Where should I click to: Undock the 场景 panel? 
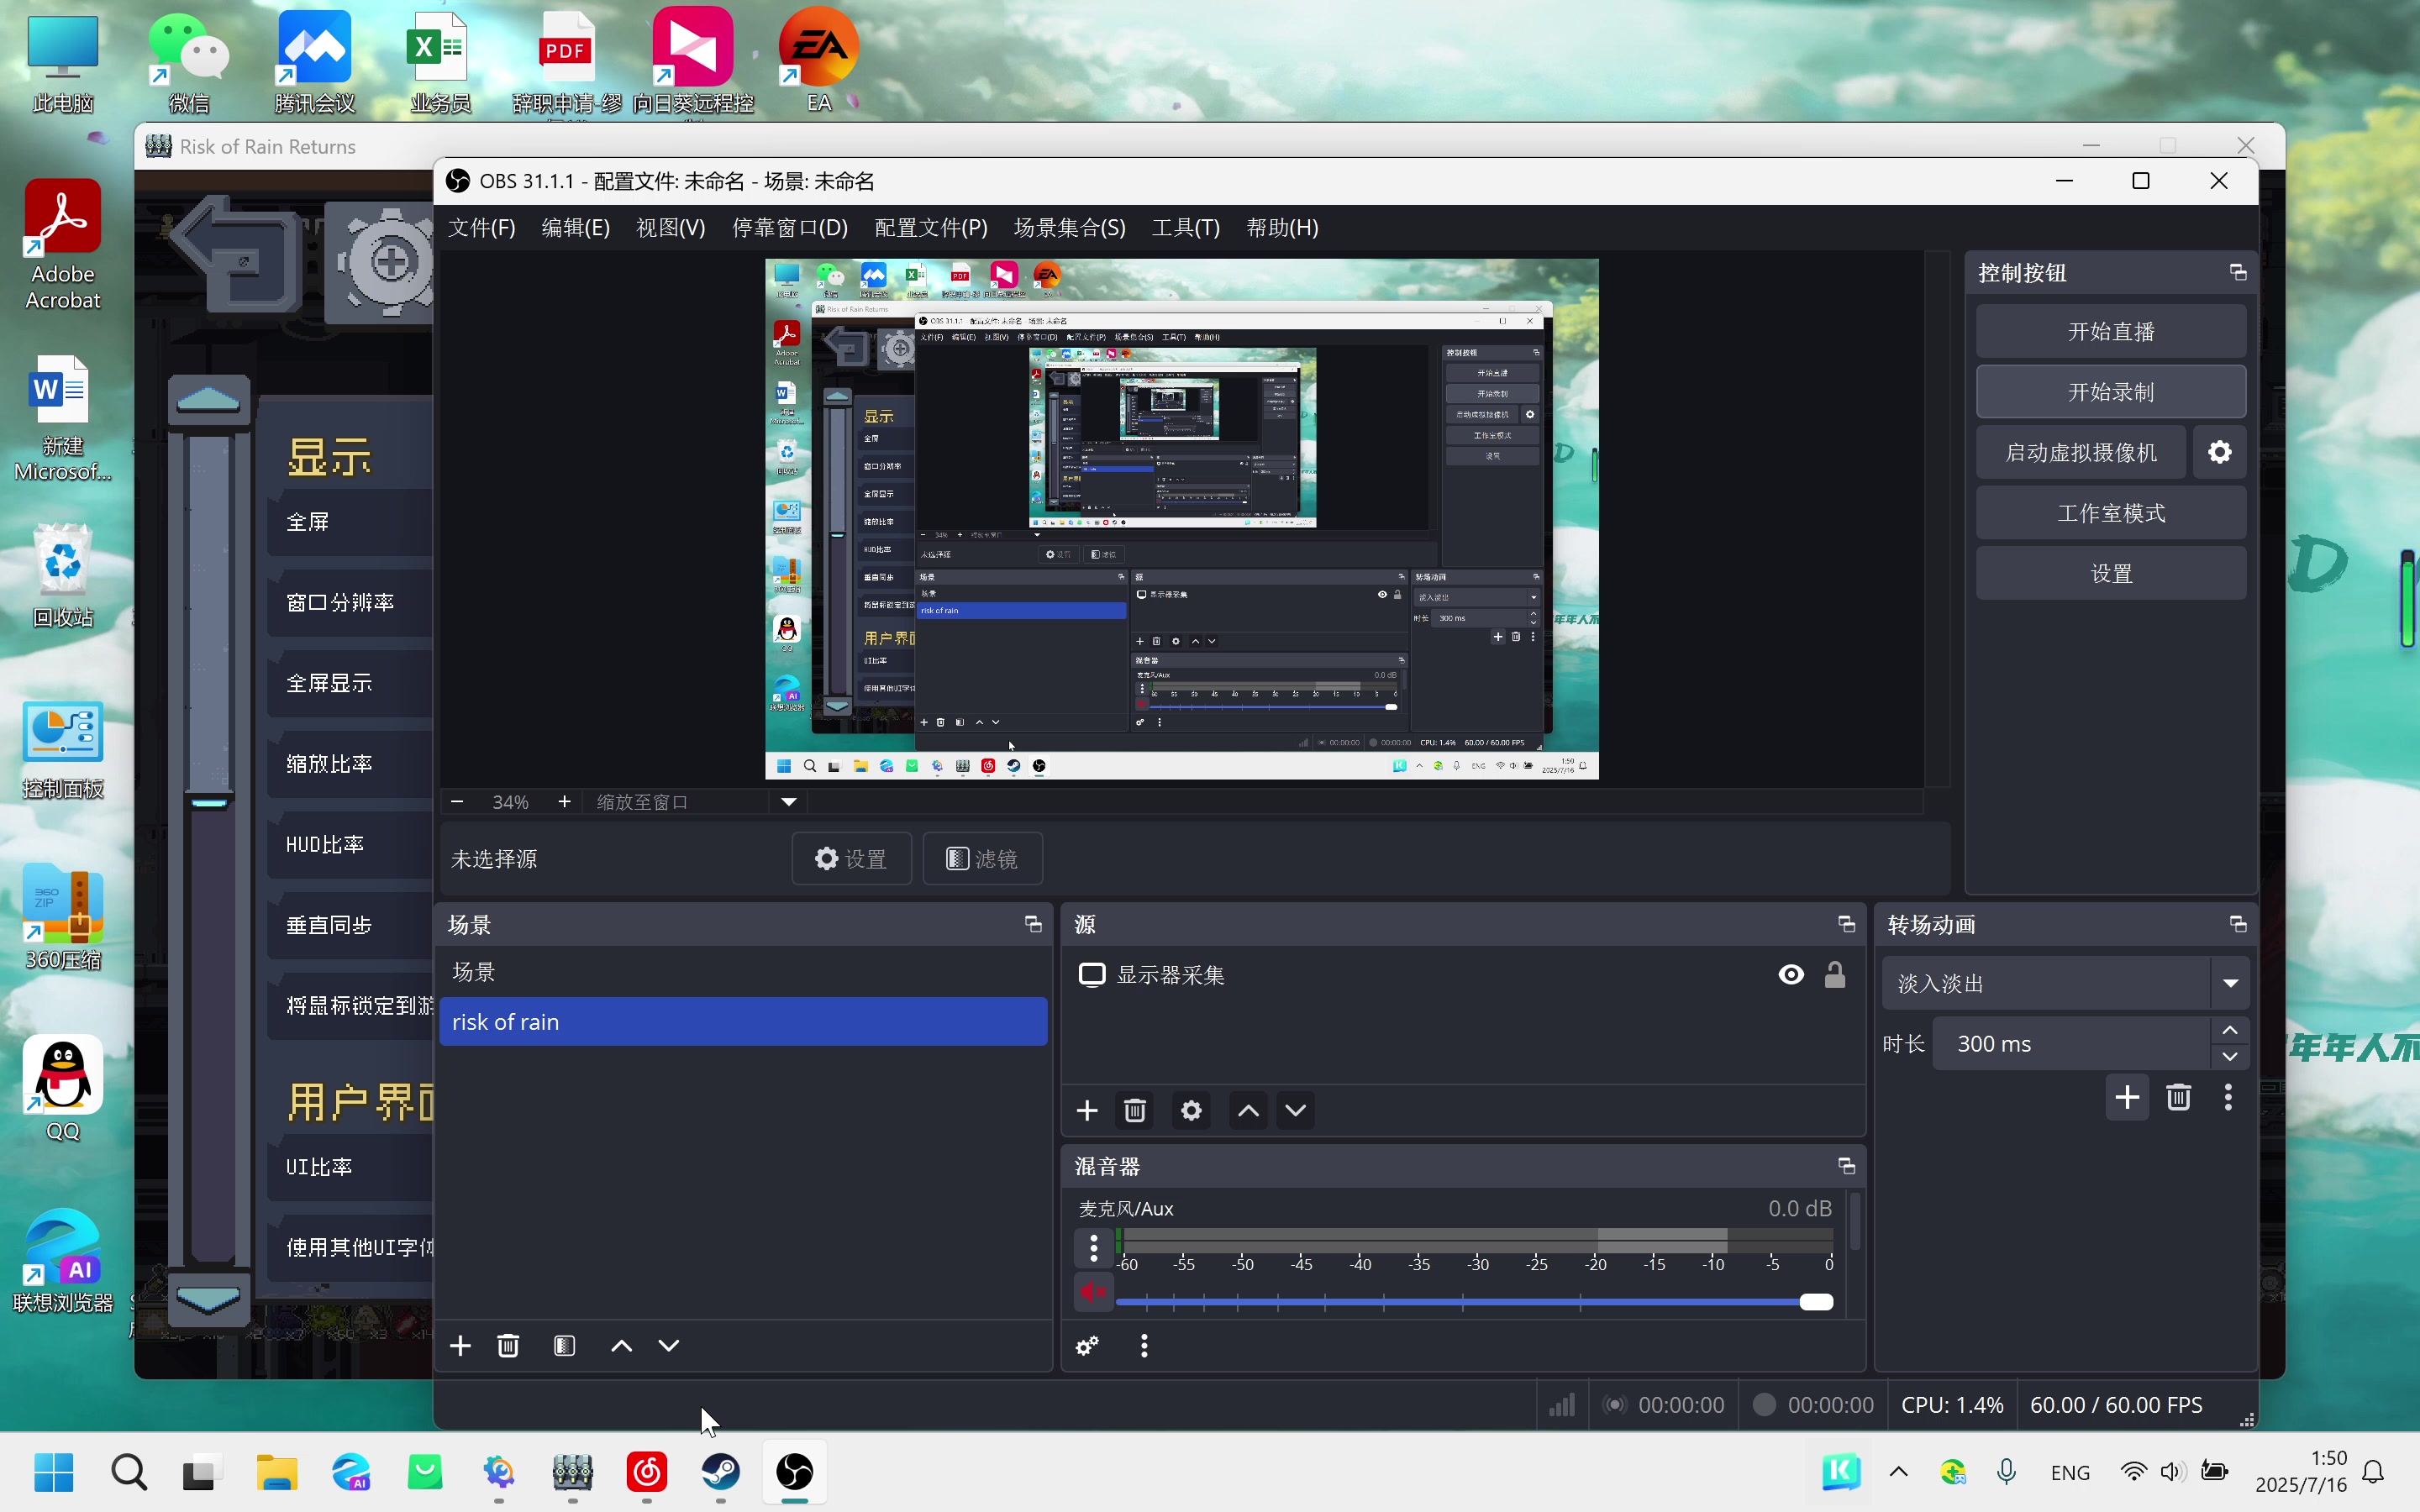tap(1033, 925)
